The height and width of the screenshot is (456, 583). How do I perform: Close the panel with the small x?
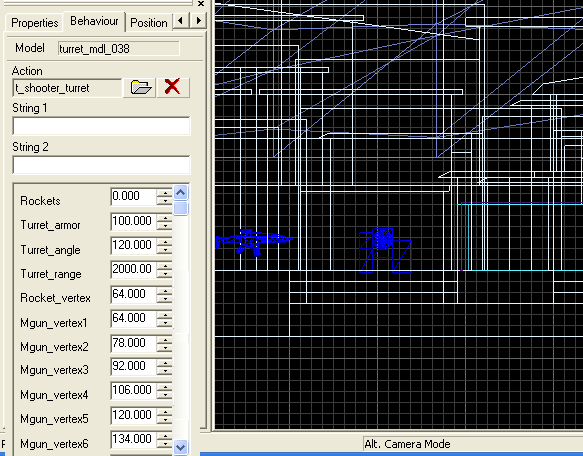201,3
